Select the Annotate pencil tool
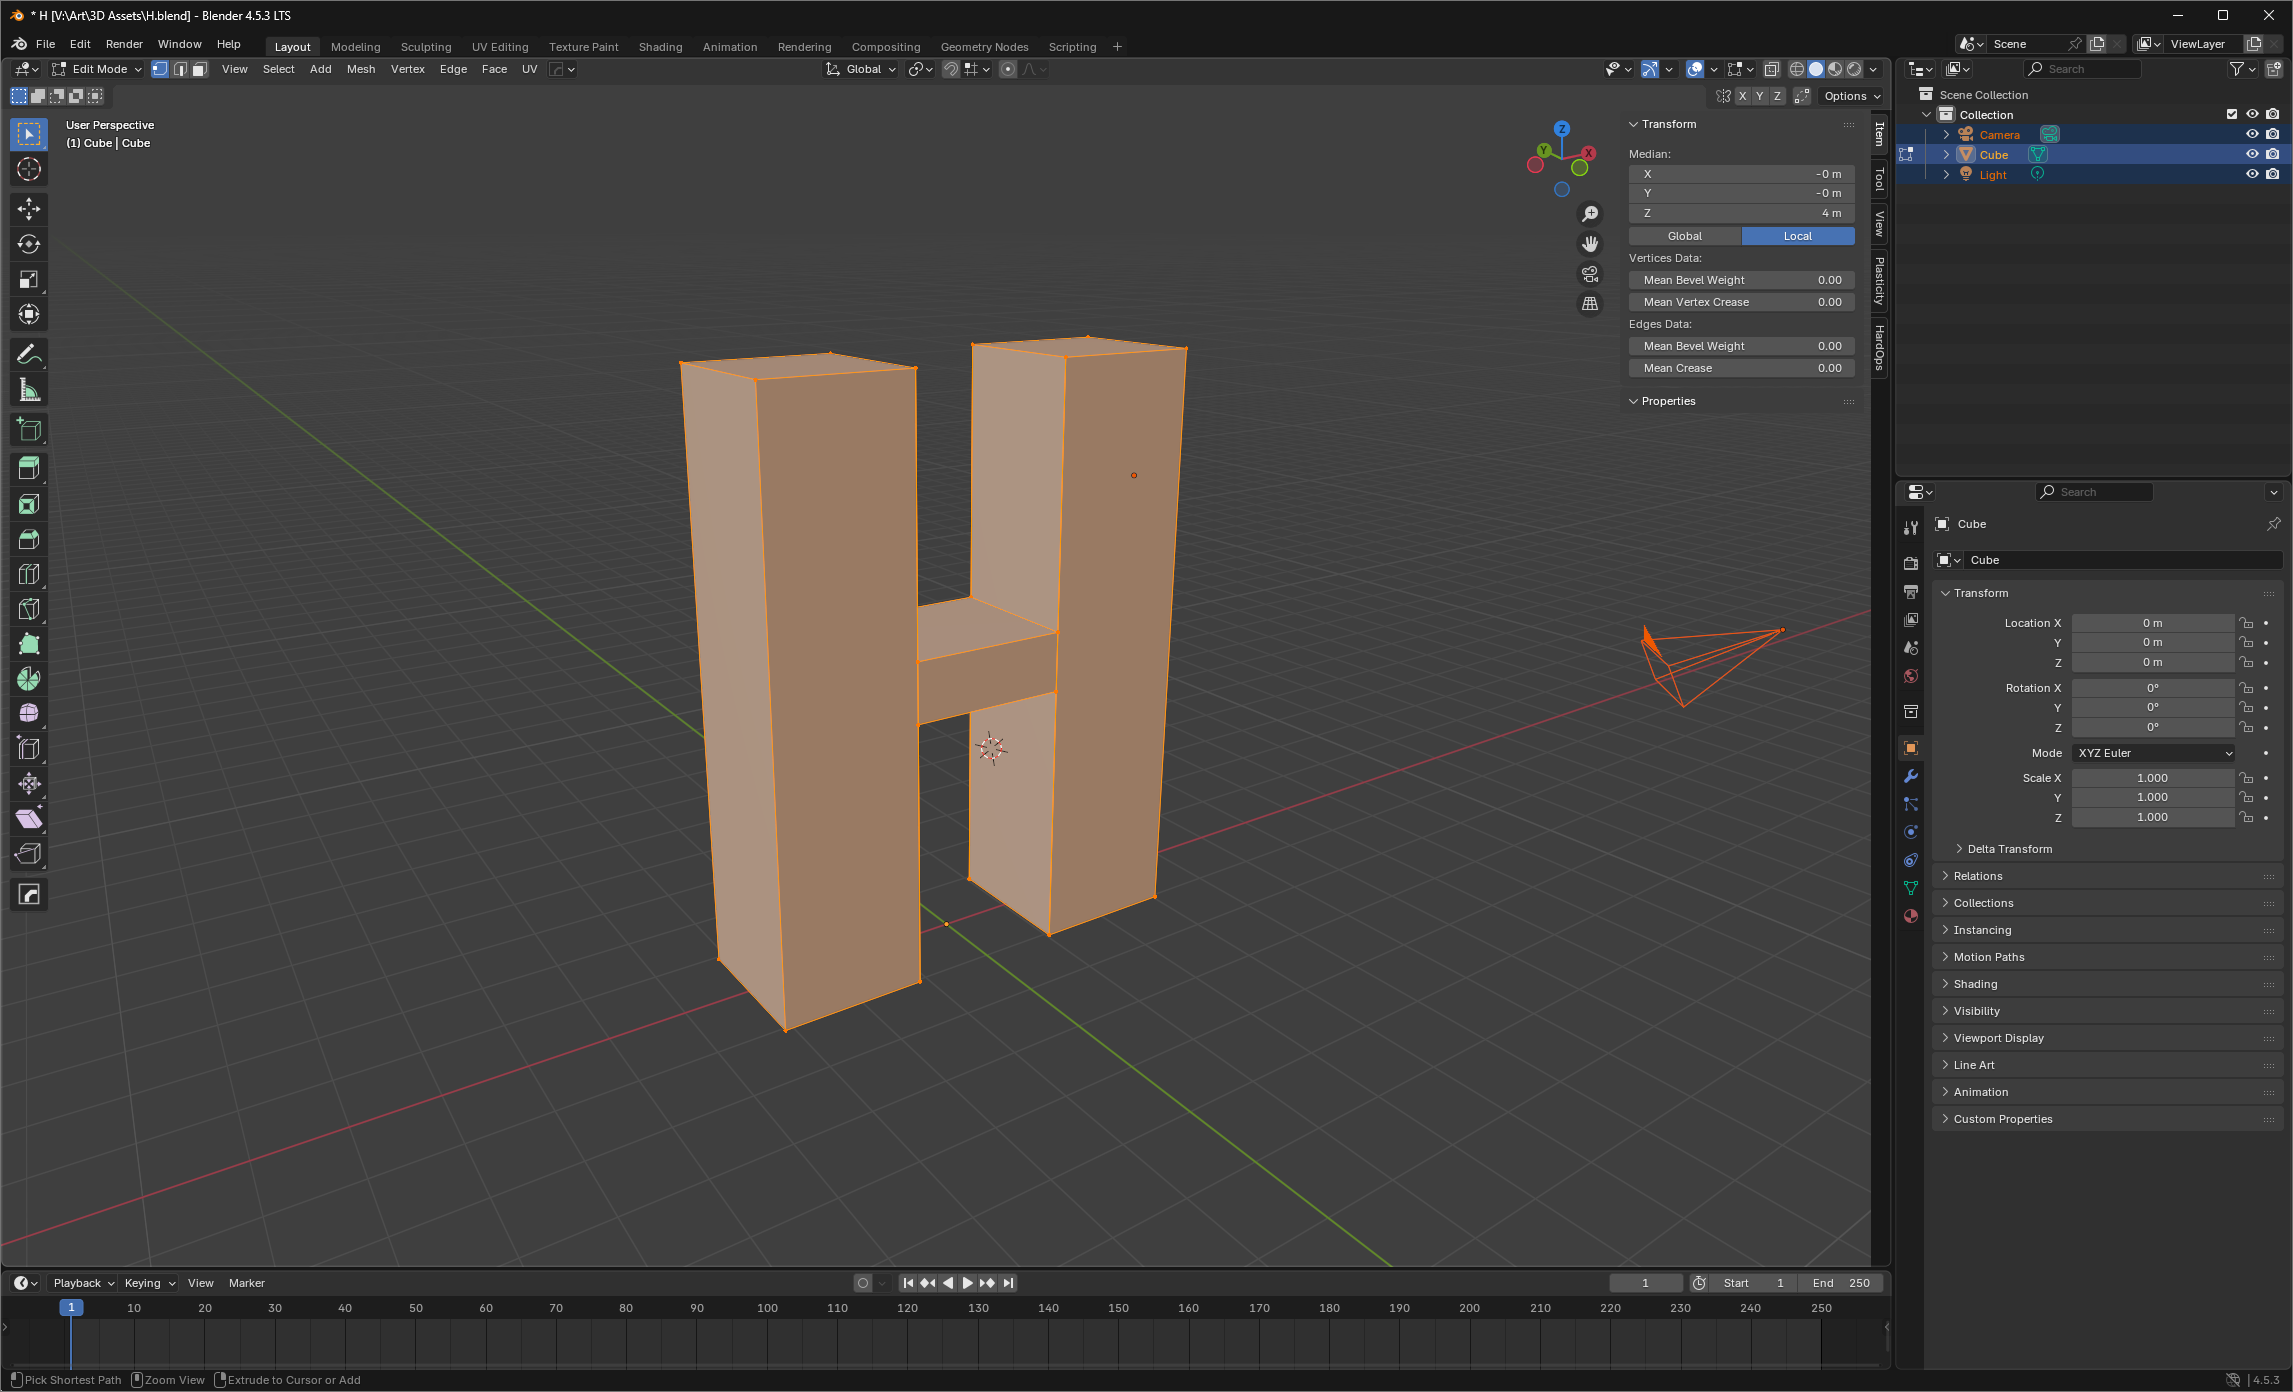The width and height of the screenshot is (2293, 1392). click(x=29, y=355)
